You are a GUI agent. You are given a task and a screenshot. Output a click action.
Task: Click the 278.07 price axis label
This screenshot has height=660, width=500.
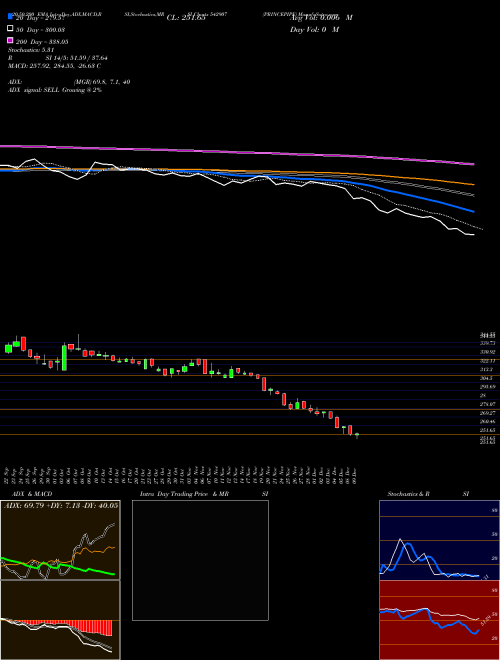487,404
